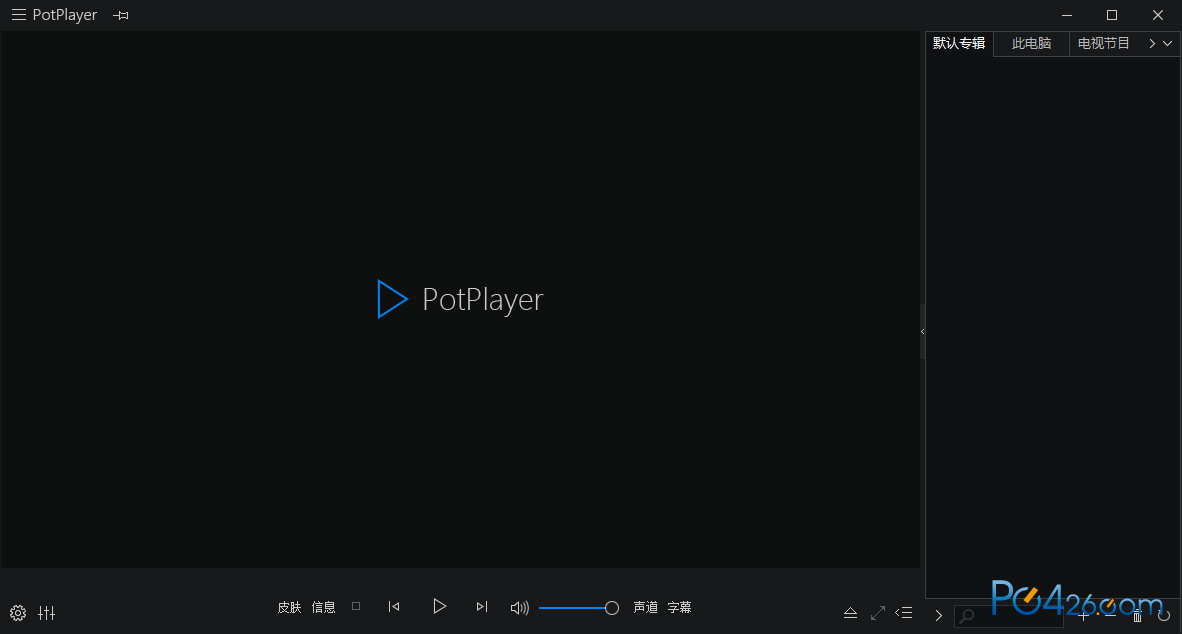Viewport: 1182px width, 634px height.
Task: Click the 皮肤 skin button
Action: [289, 608]
